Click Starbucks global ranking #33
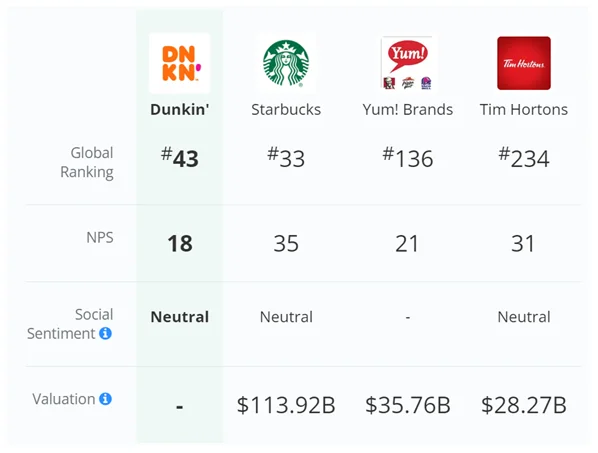598x453 pixels. point(286,157)
